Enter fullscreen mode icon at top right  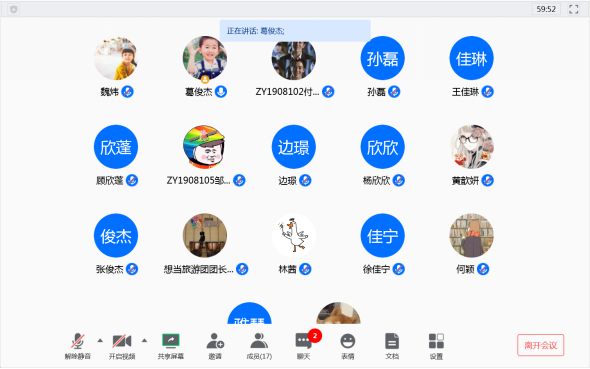click(x=573, y=9)
